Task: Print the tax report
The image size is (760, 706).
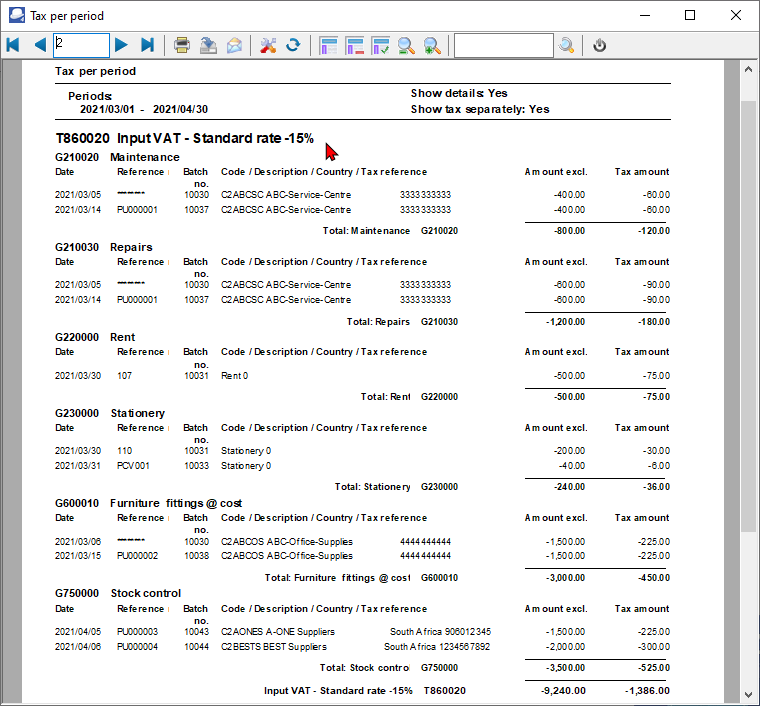Action: point(182,45)
